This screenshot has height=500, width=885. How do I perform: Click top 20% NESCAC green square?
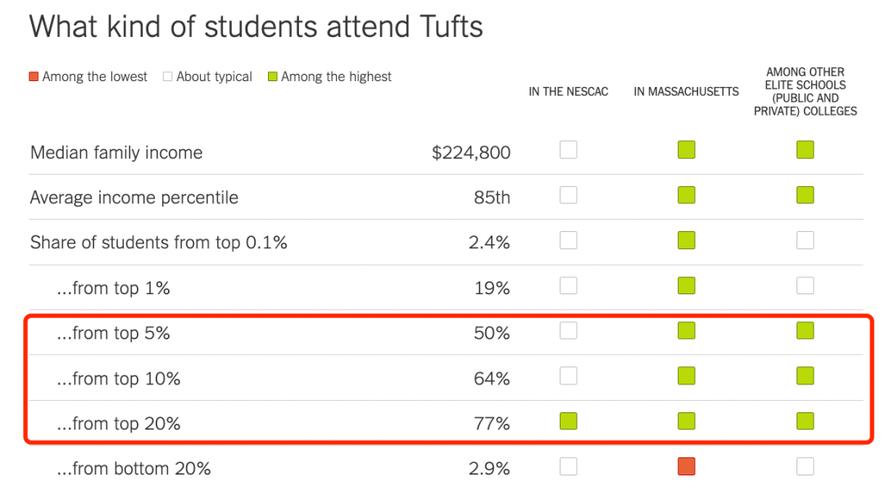pyautogui.click(x=568, y=421)
